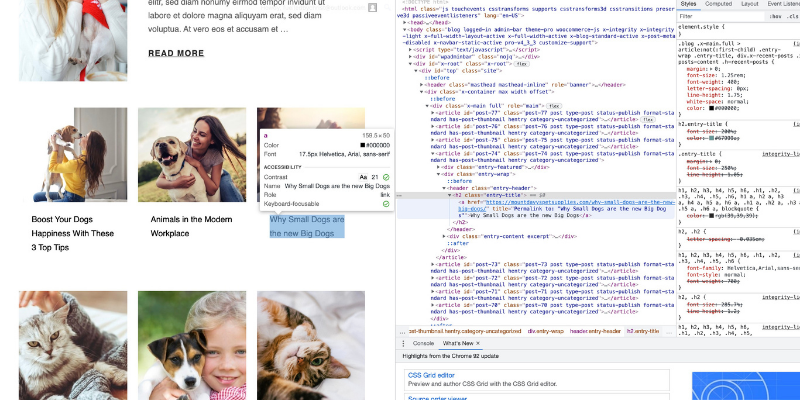800x400 pixels.
Task: Open the Console drawer tab
Action: (x=423, y=343)
